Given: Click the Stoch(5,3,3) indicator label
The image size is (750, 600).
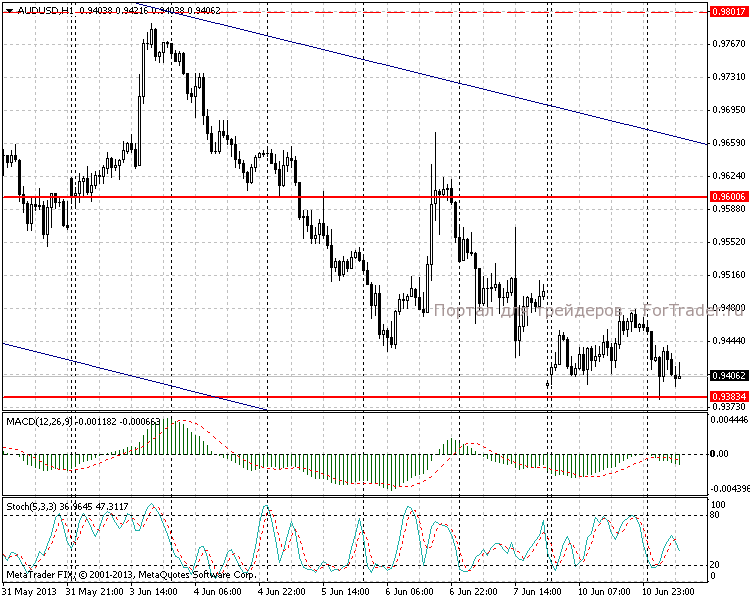Looking at the screenshot, I should [x=32, y=507].
